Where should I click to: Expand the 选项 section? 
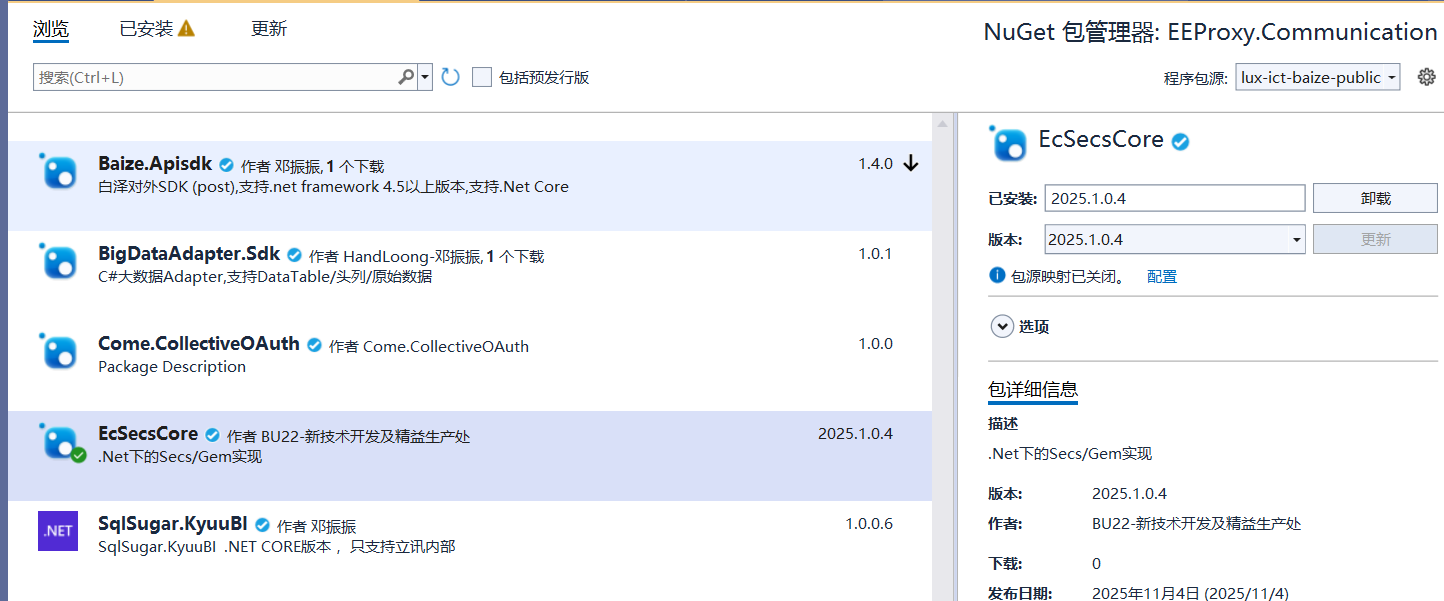1001,326
